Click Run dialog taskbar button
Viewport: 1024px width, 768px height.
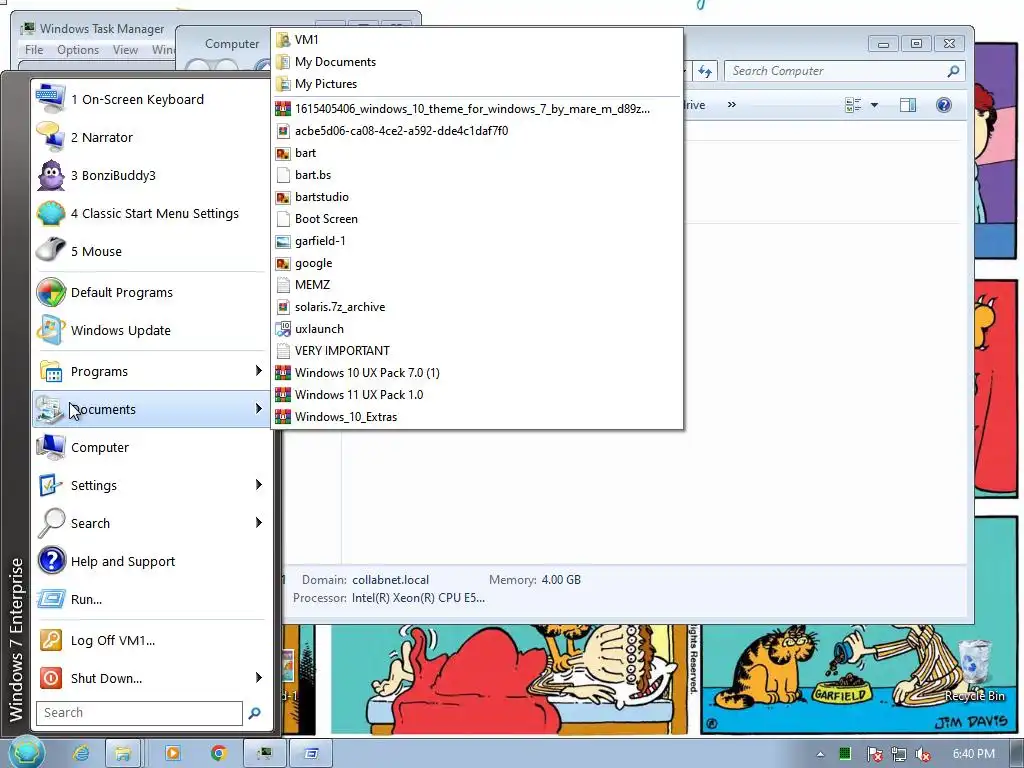click(x=311, y=753)
